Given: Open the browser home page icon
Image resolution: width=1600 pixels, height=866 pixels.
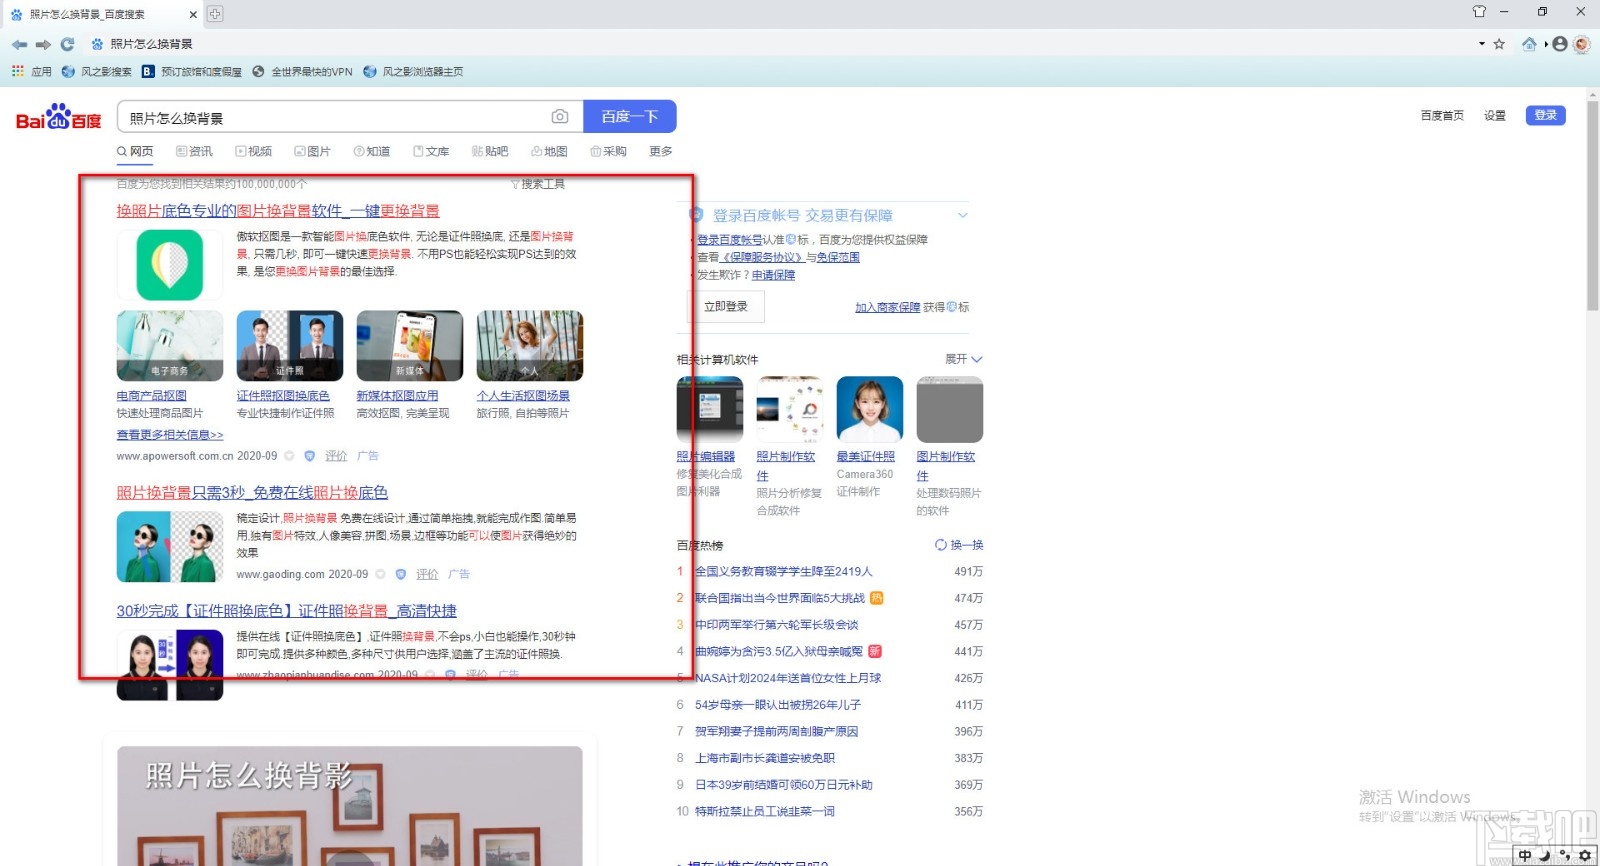Looking at the screenshot, I should [1529, 44].
